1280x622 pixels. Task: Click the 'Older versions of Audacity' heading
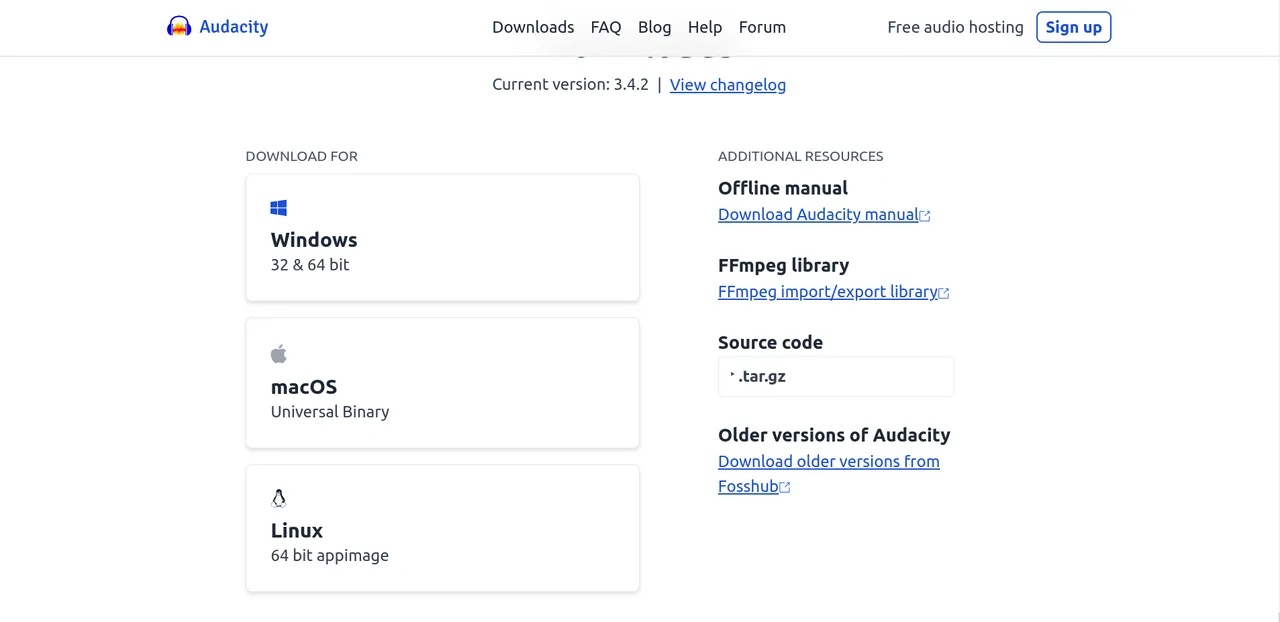(x=834, y=435)
